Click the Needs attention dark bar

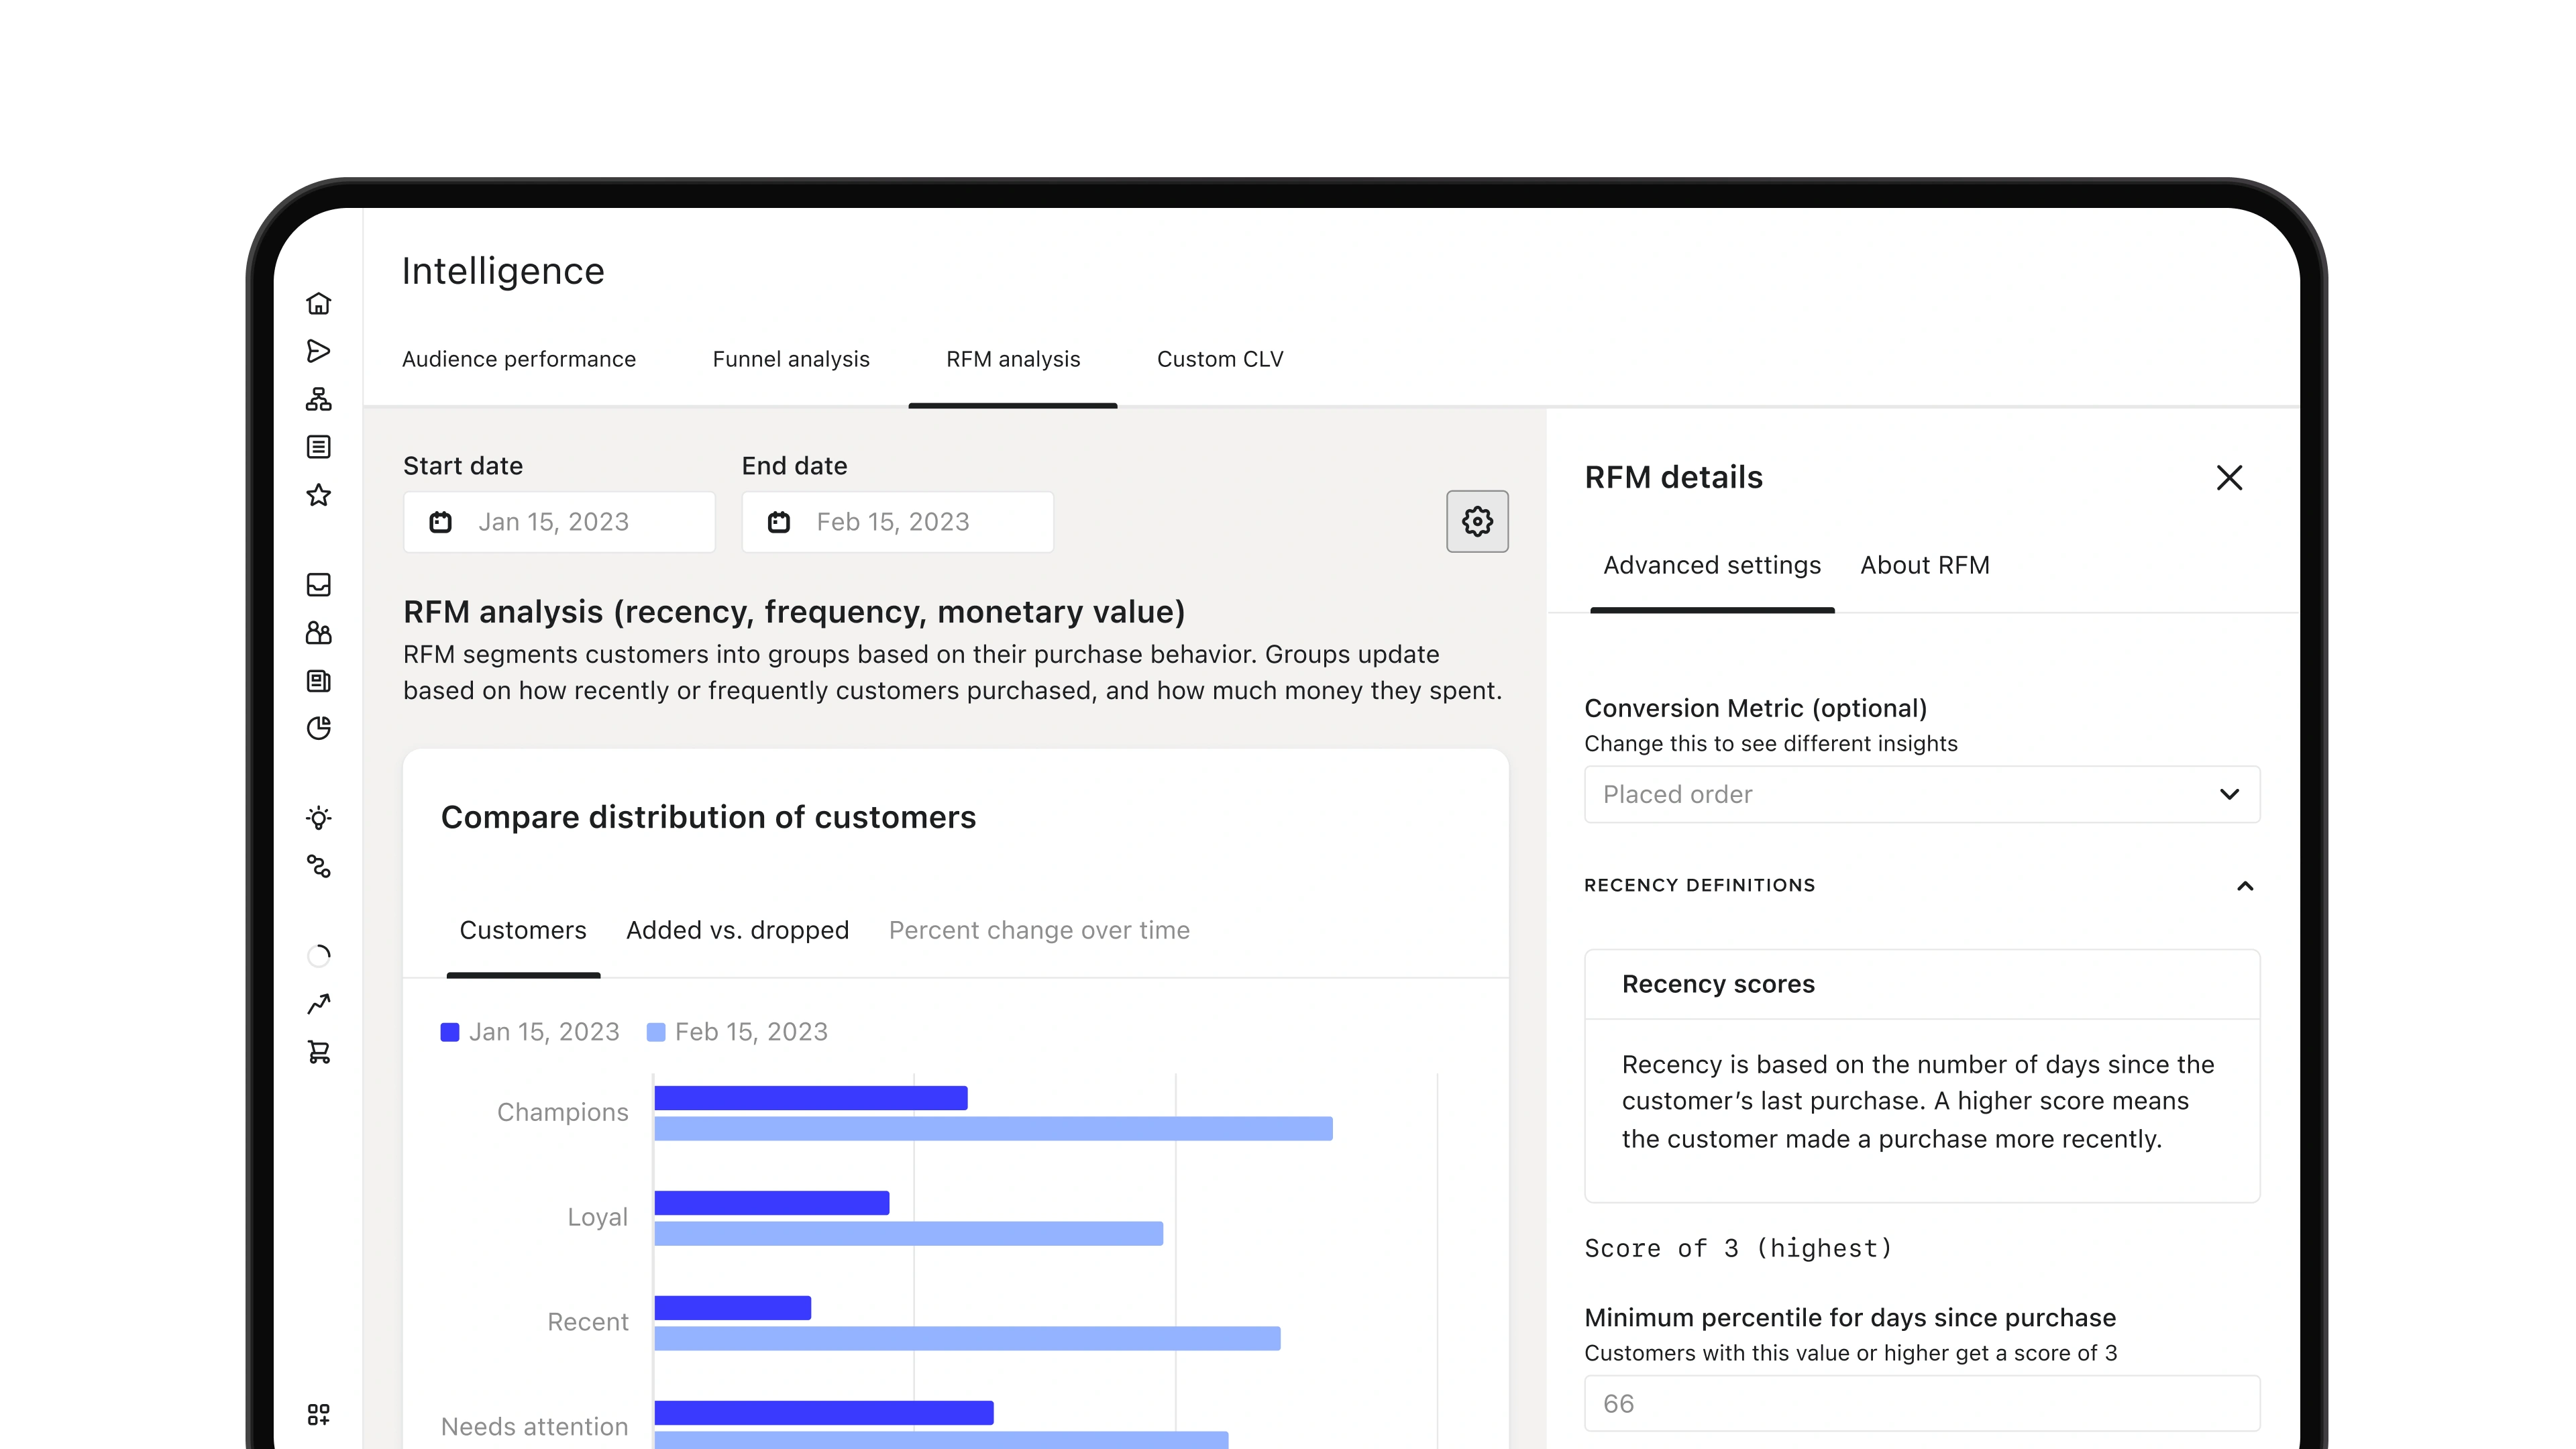(x=824, y=1413)
